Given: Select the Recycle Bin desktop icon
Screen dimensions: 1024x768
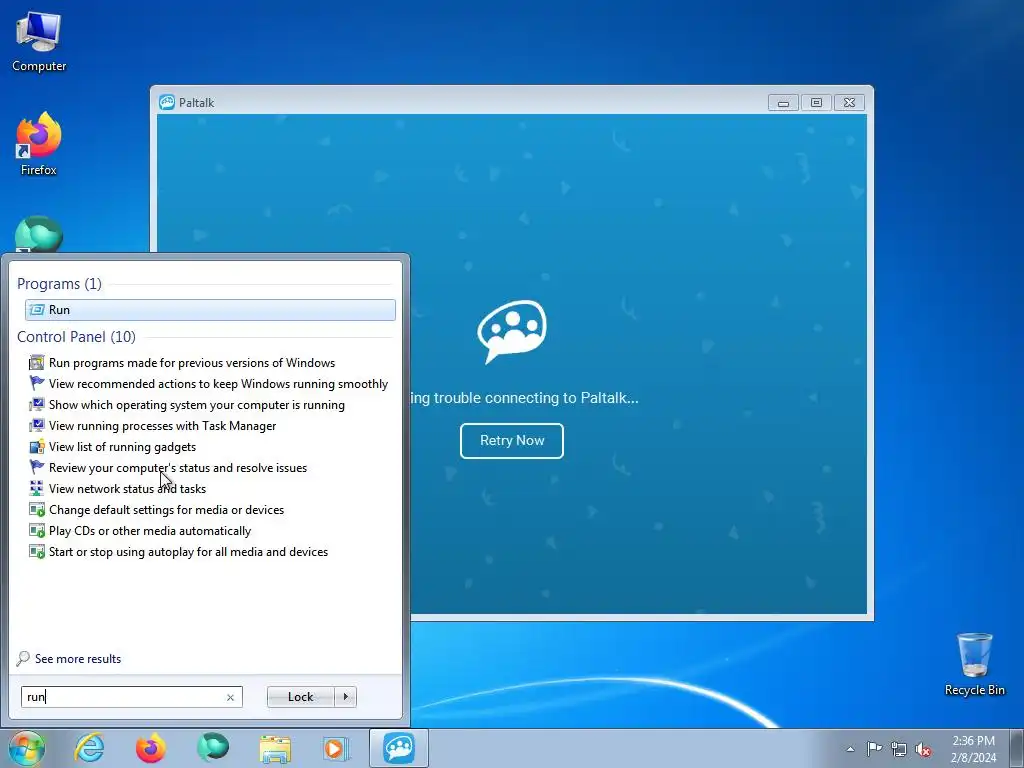Looking at the screenshot, I should (x=974, y=664).
